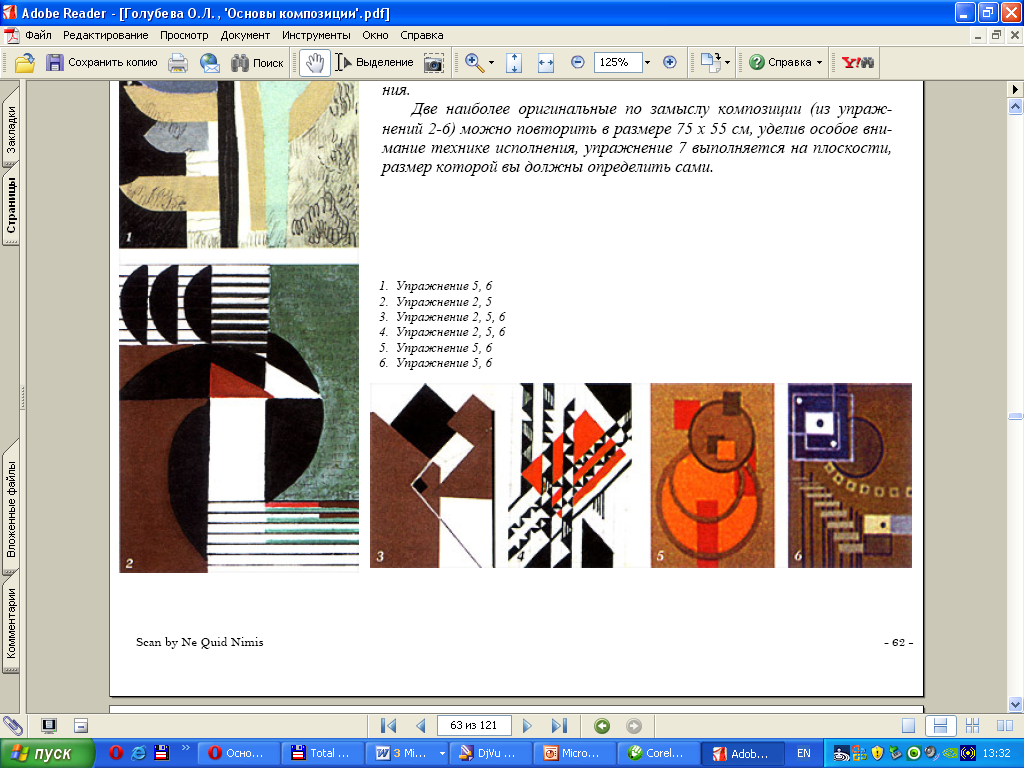Go to last page button
Image resolution: width=1024 pixels, height=768 pixels.
pos(559,726)
